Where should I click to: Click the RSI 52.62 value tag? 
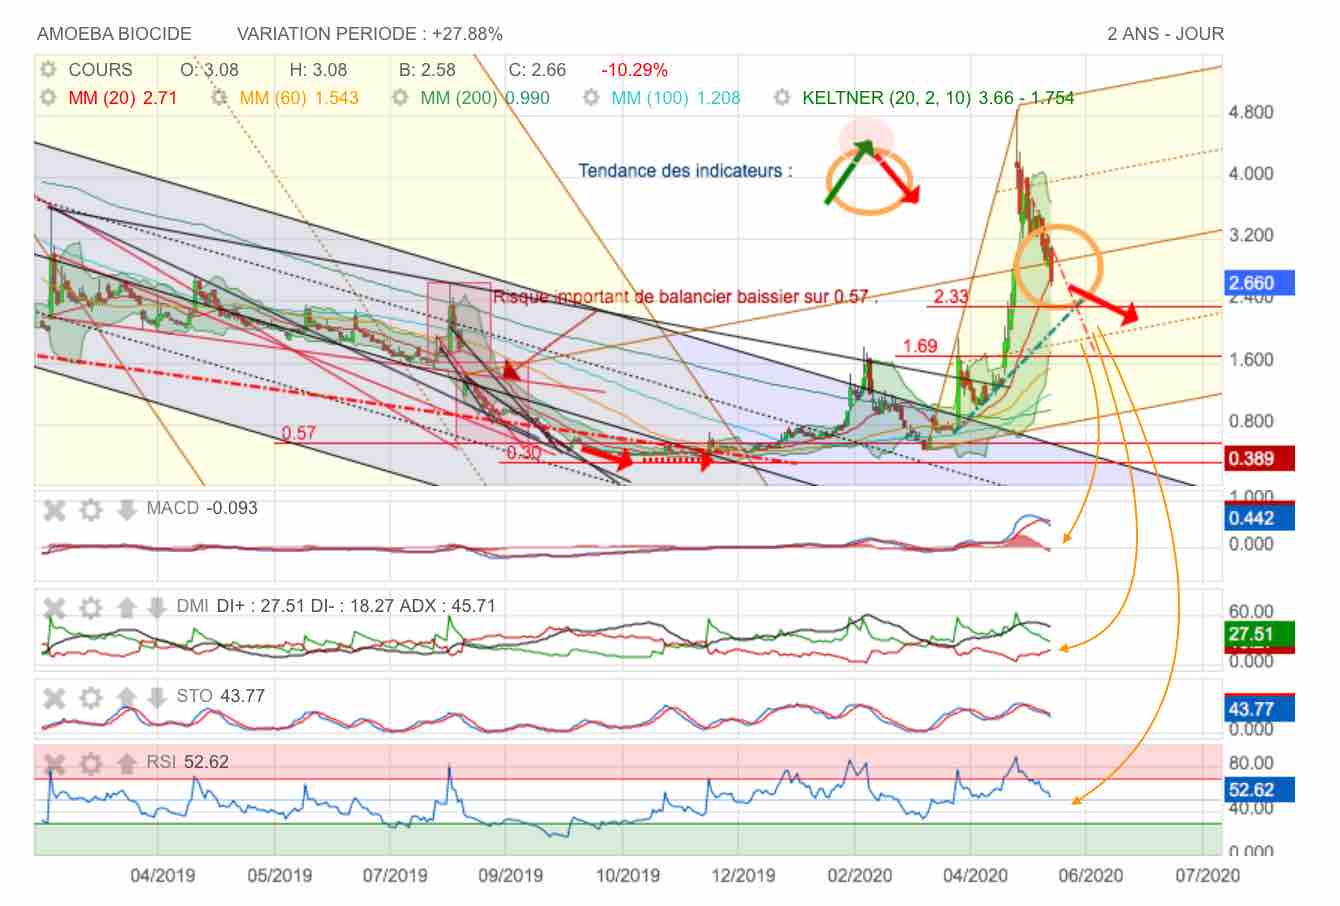1259,789
